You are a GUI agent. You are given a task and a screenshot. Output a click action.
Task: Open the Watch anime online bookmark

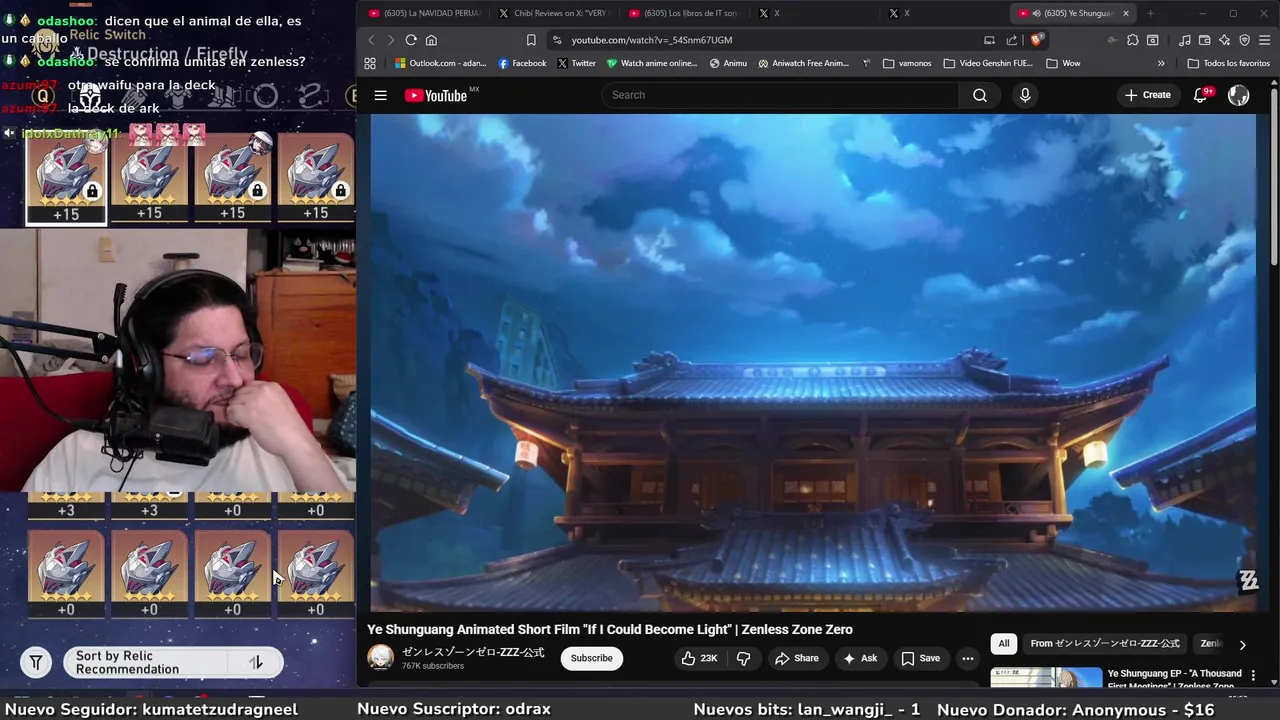pyautogui.click(x=652, y=63)
